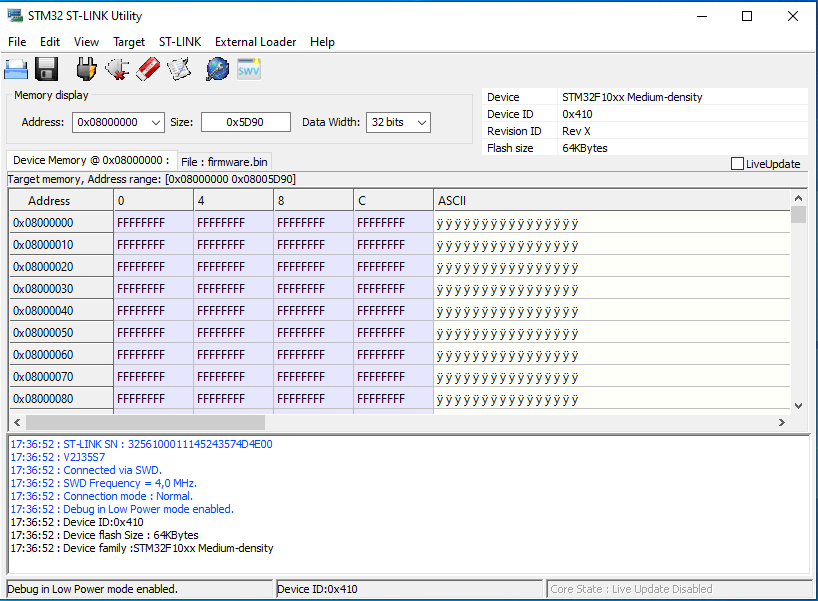The width and height of the screenshot is (818, 601).
Task: Click log line Device flash Size : 64KBytes
Action: click(104, 535)
